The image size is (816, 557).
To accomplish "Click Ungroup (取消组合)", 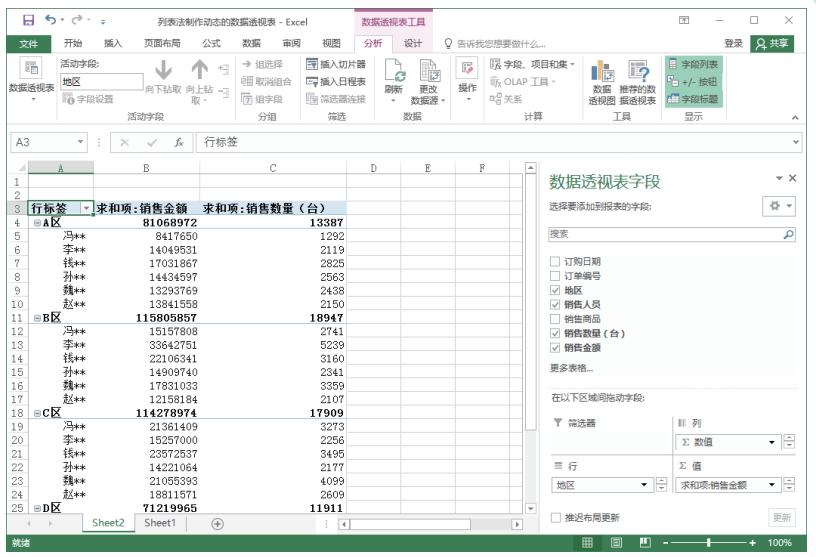I will pyautogui.click(x=266, y=82).
